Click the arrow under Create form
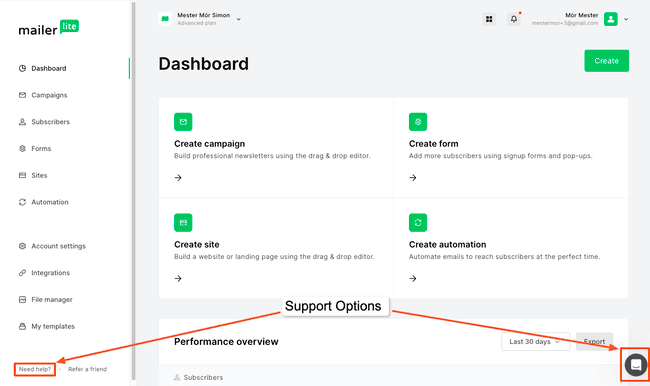The width and height of the screenshot is (650, 386). (413, 177)
